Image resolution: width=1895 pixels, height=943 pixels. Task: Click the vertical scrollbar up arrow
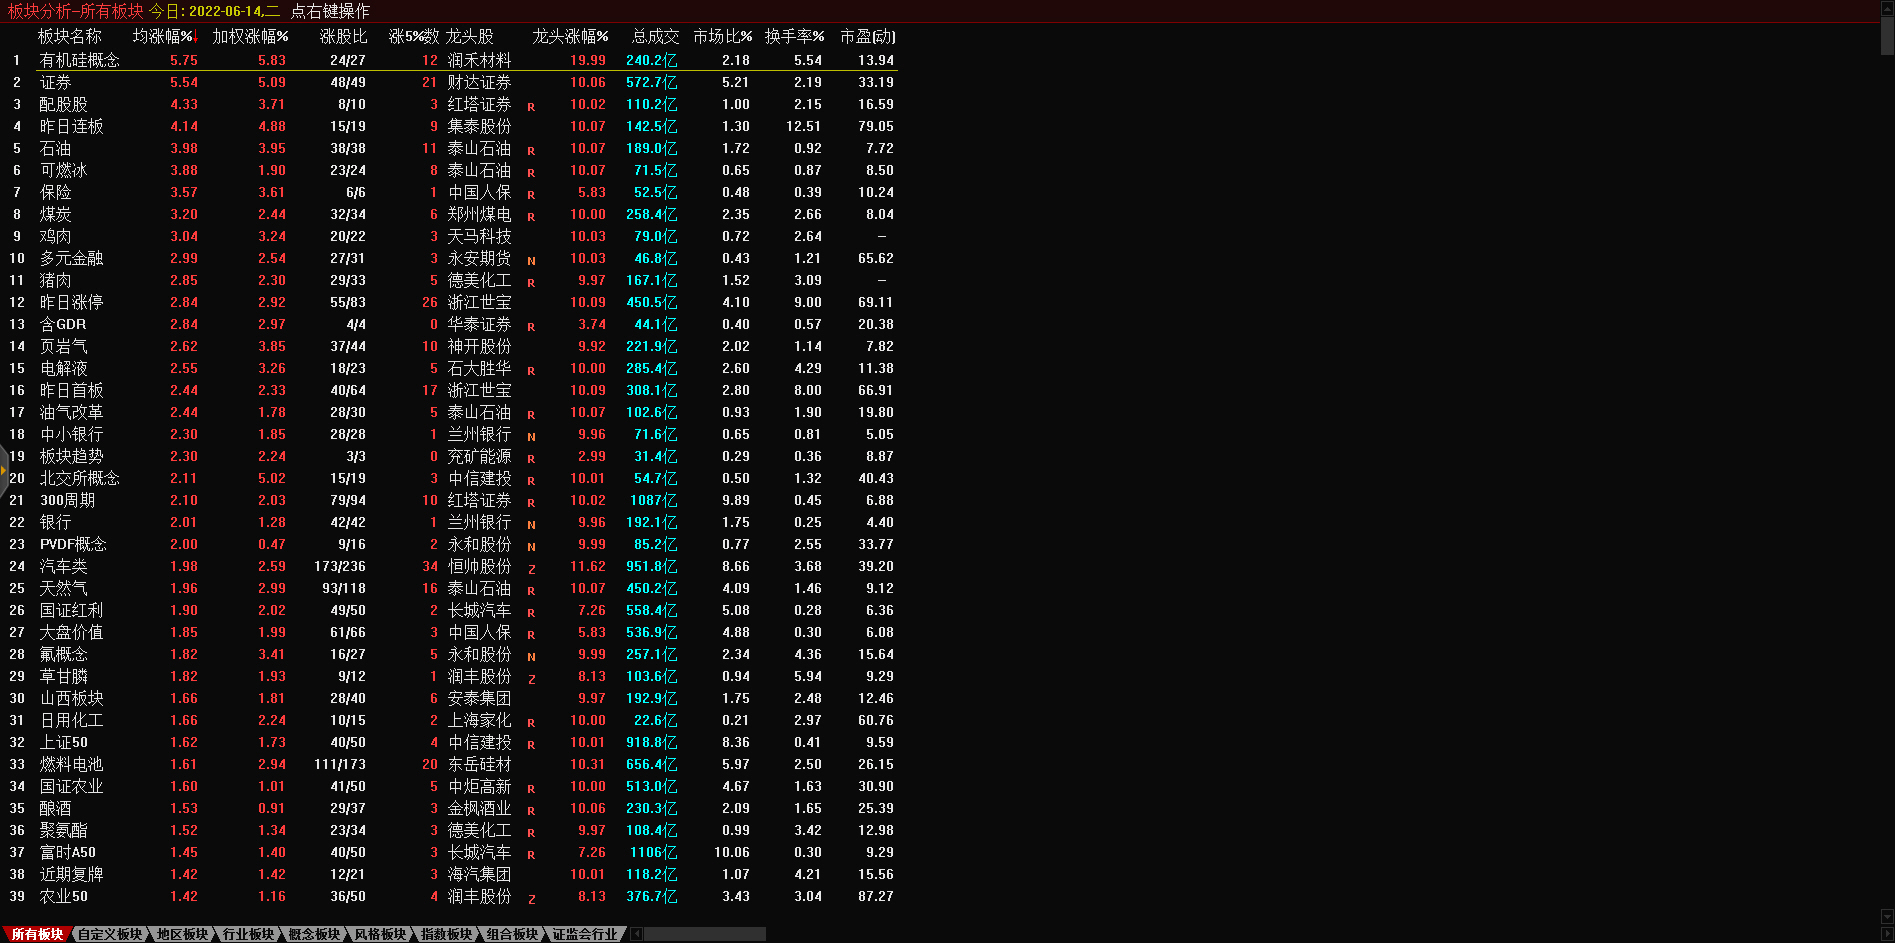(1887, 6)
